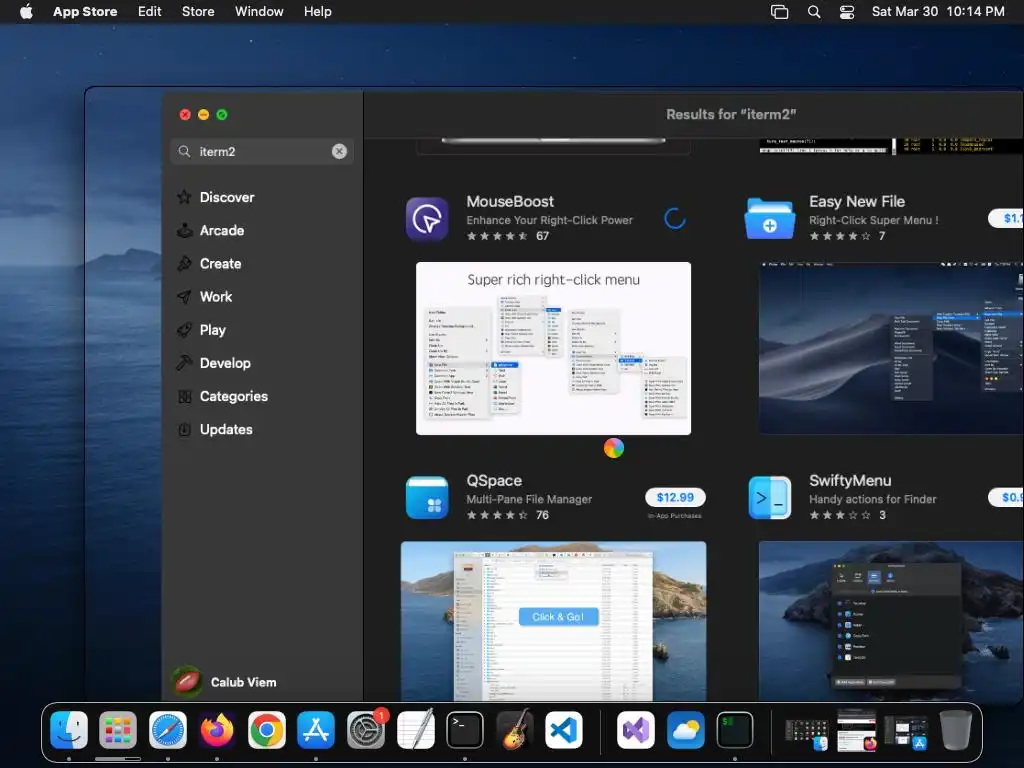Image resolution: width=1024 pixels, height=768 pixels.
Task: Open the Edit menu
Action: [x=150, y=12]
